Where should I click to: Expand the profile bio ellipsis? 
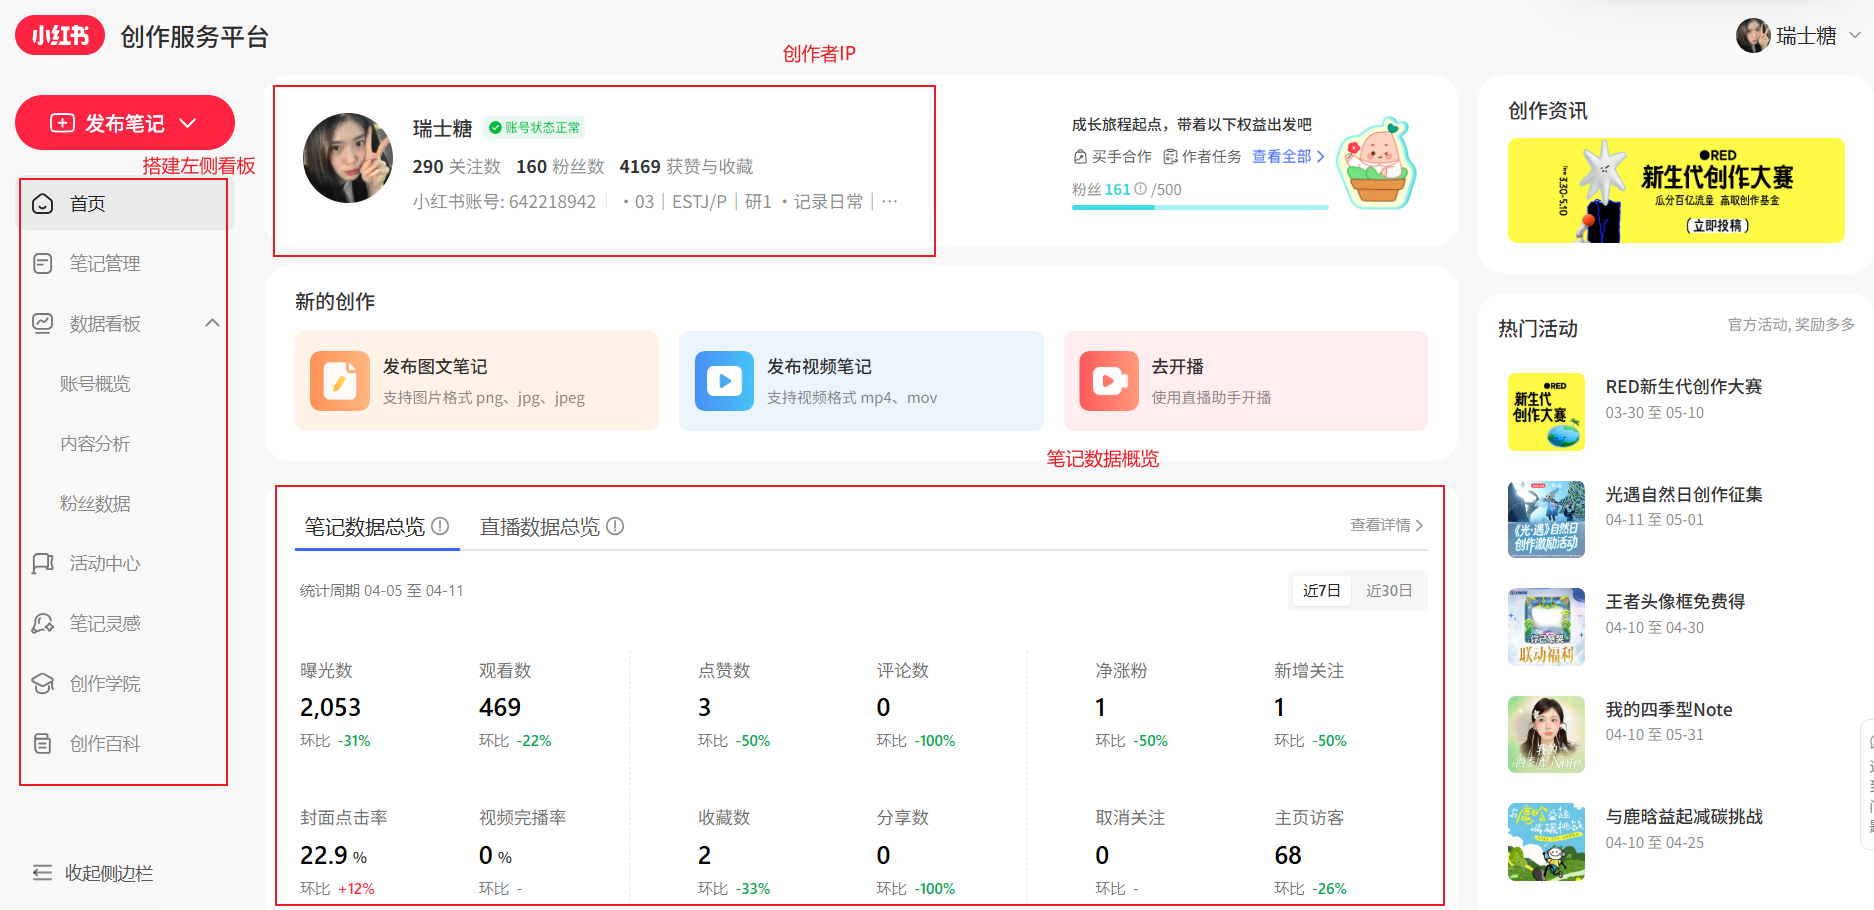pos(890,202)
